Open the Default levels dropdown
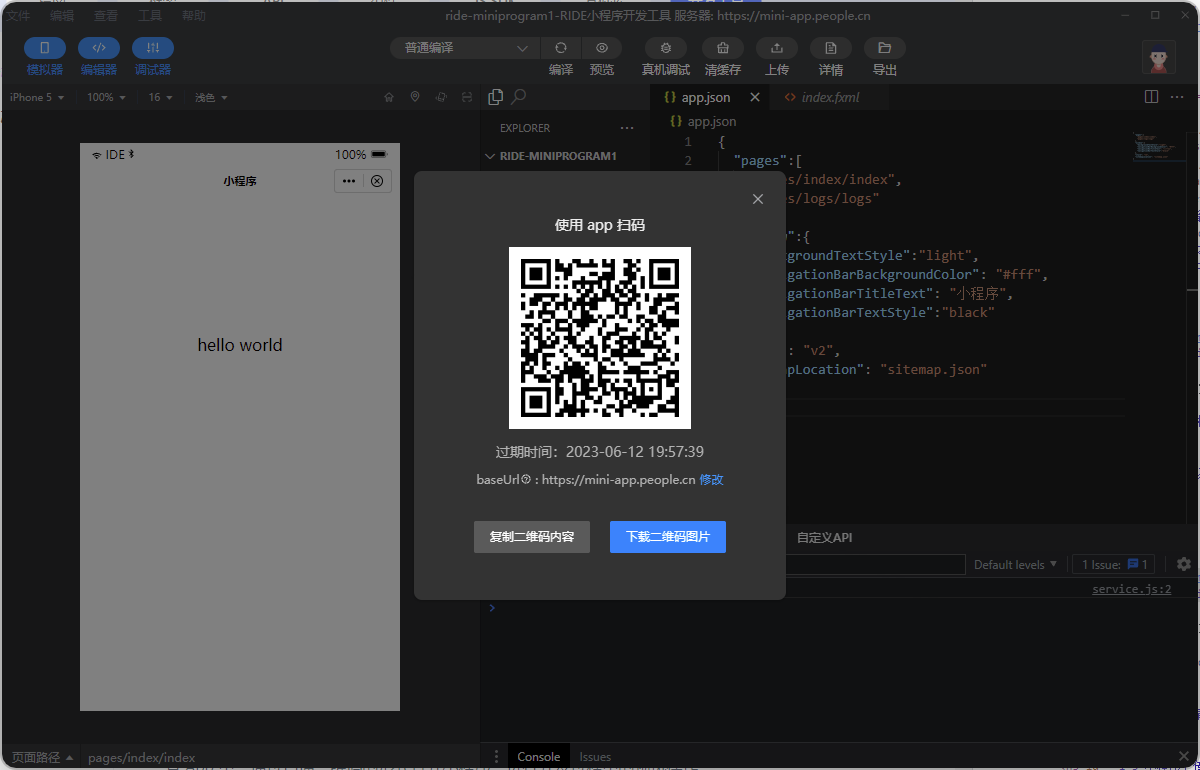The height and width of the screenshot is (770, 1200). [1016, 565]
